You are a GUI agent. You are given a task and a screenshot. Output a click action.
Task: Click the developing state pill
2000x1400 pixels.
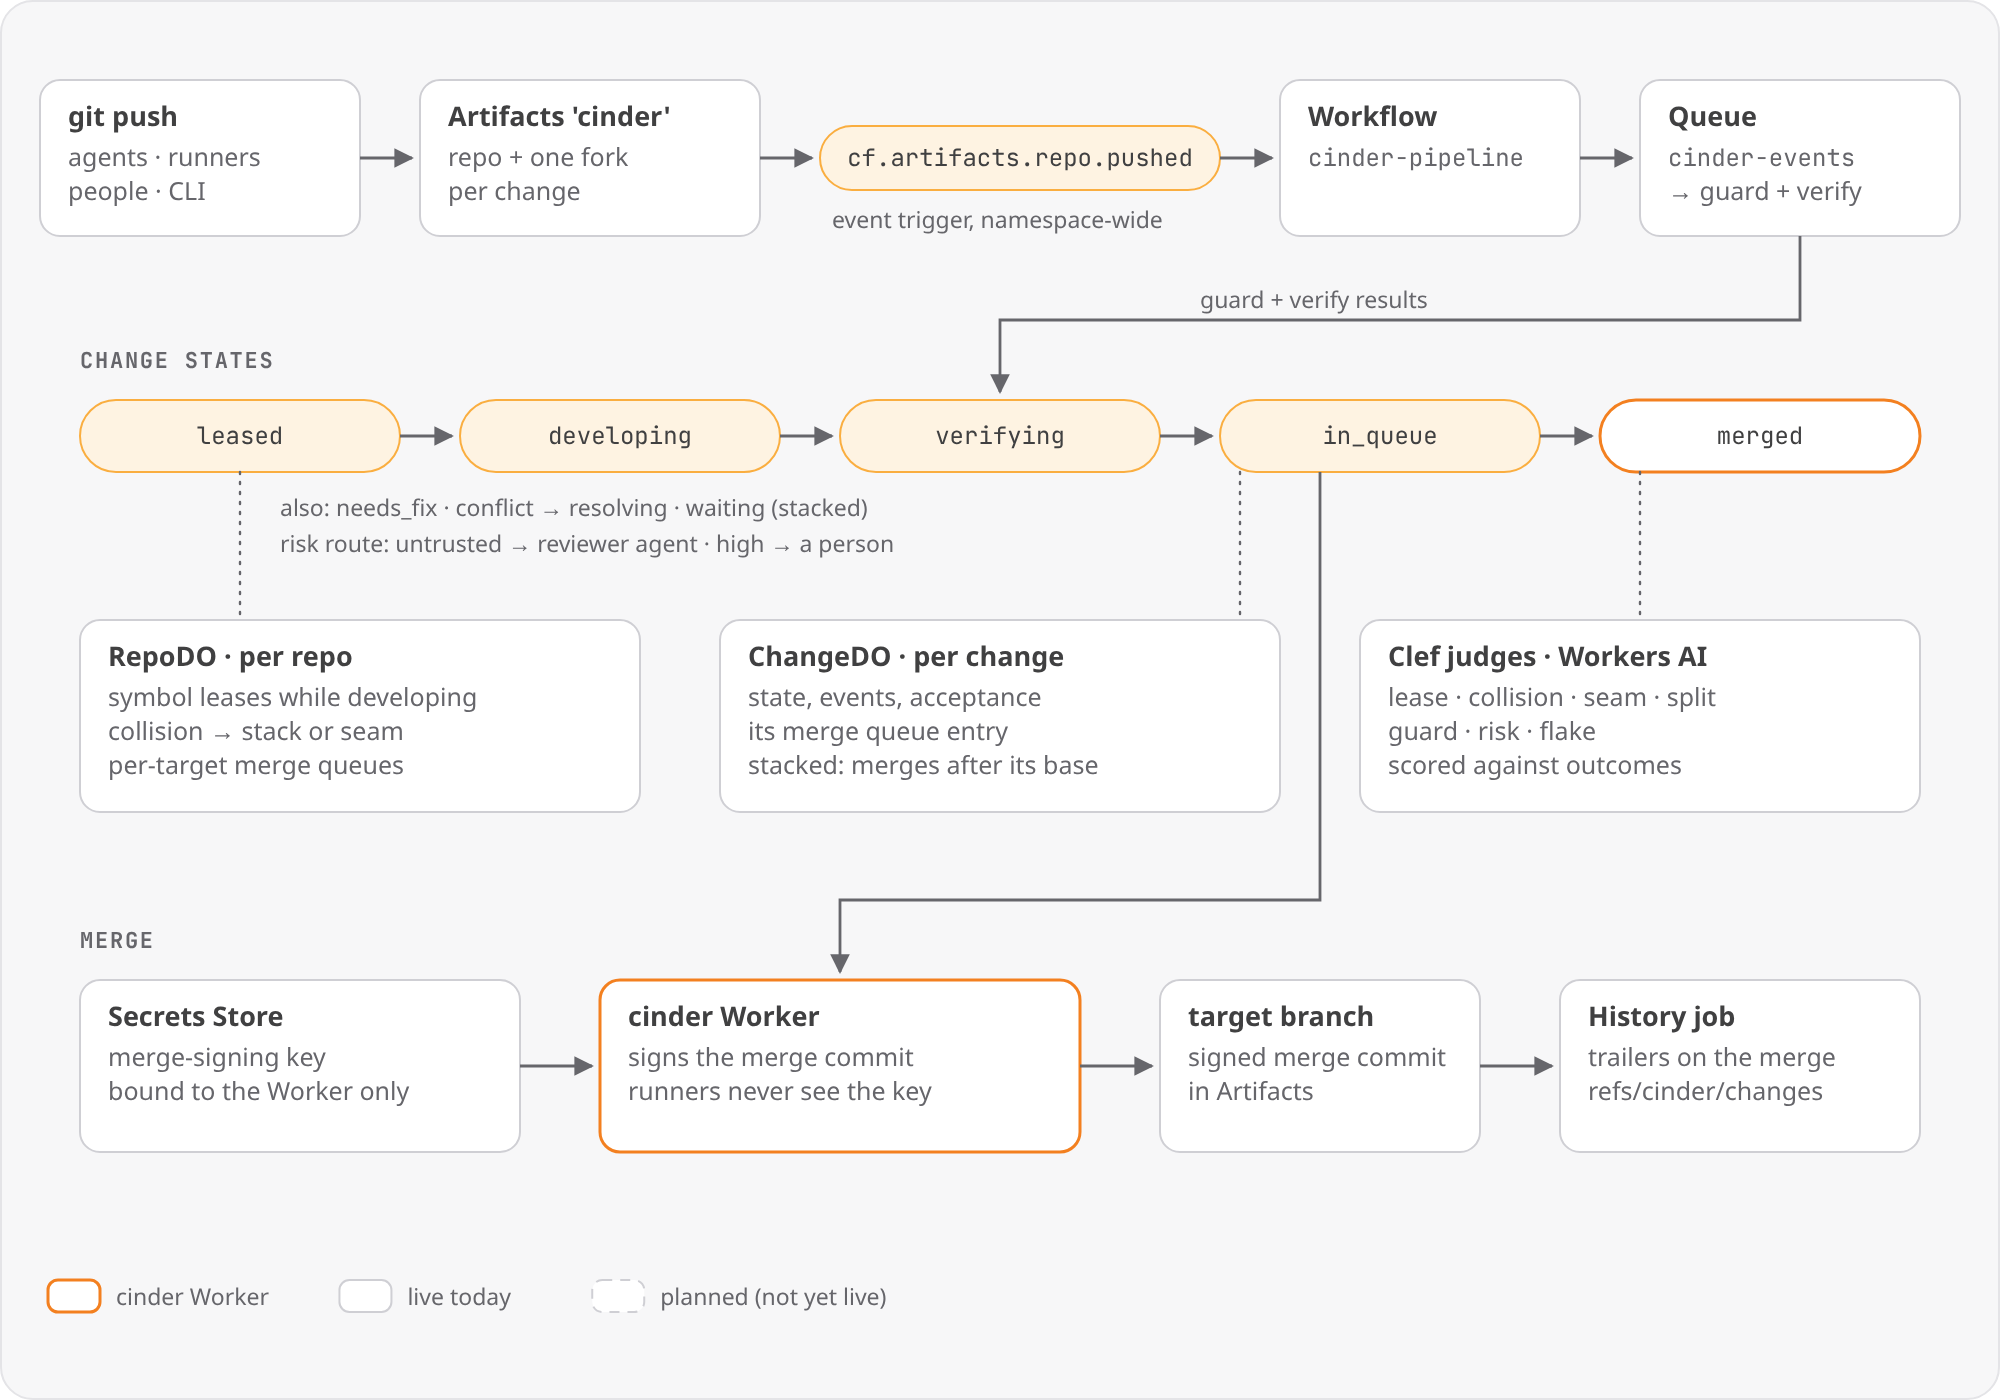620,436
